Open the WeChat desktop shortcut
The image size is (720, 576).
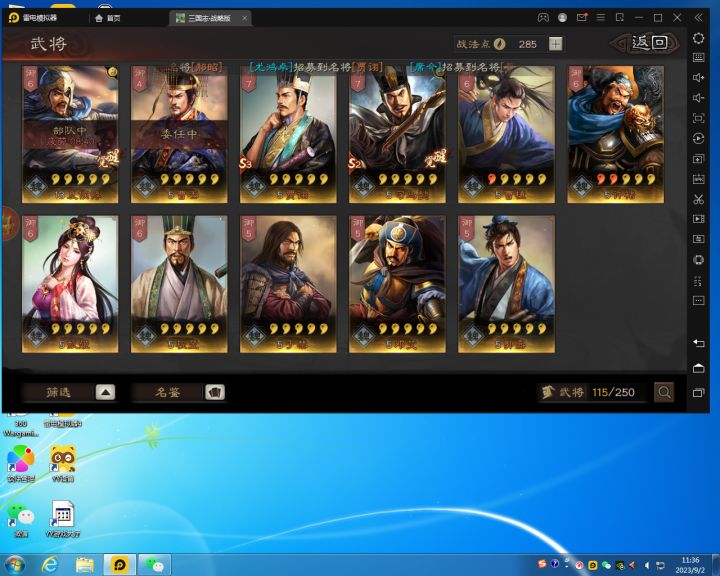click(20, 519)
